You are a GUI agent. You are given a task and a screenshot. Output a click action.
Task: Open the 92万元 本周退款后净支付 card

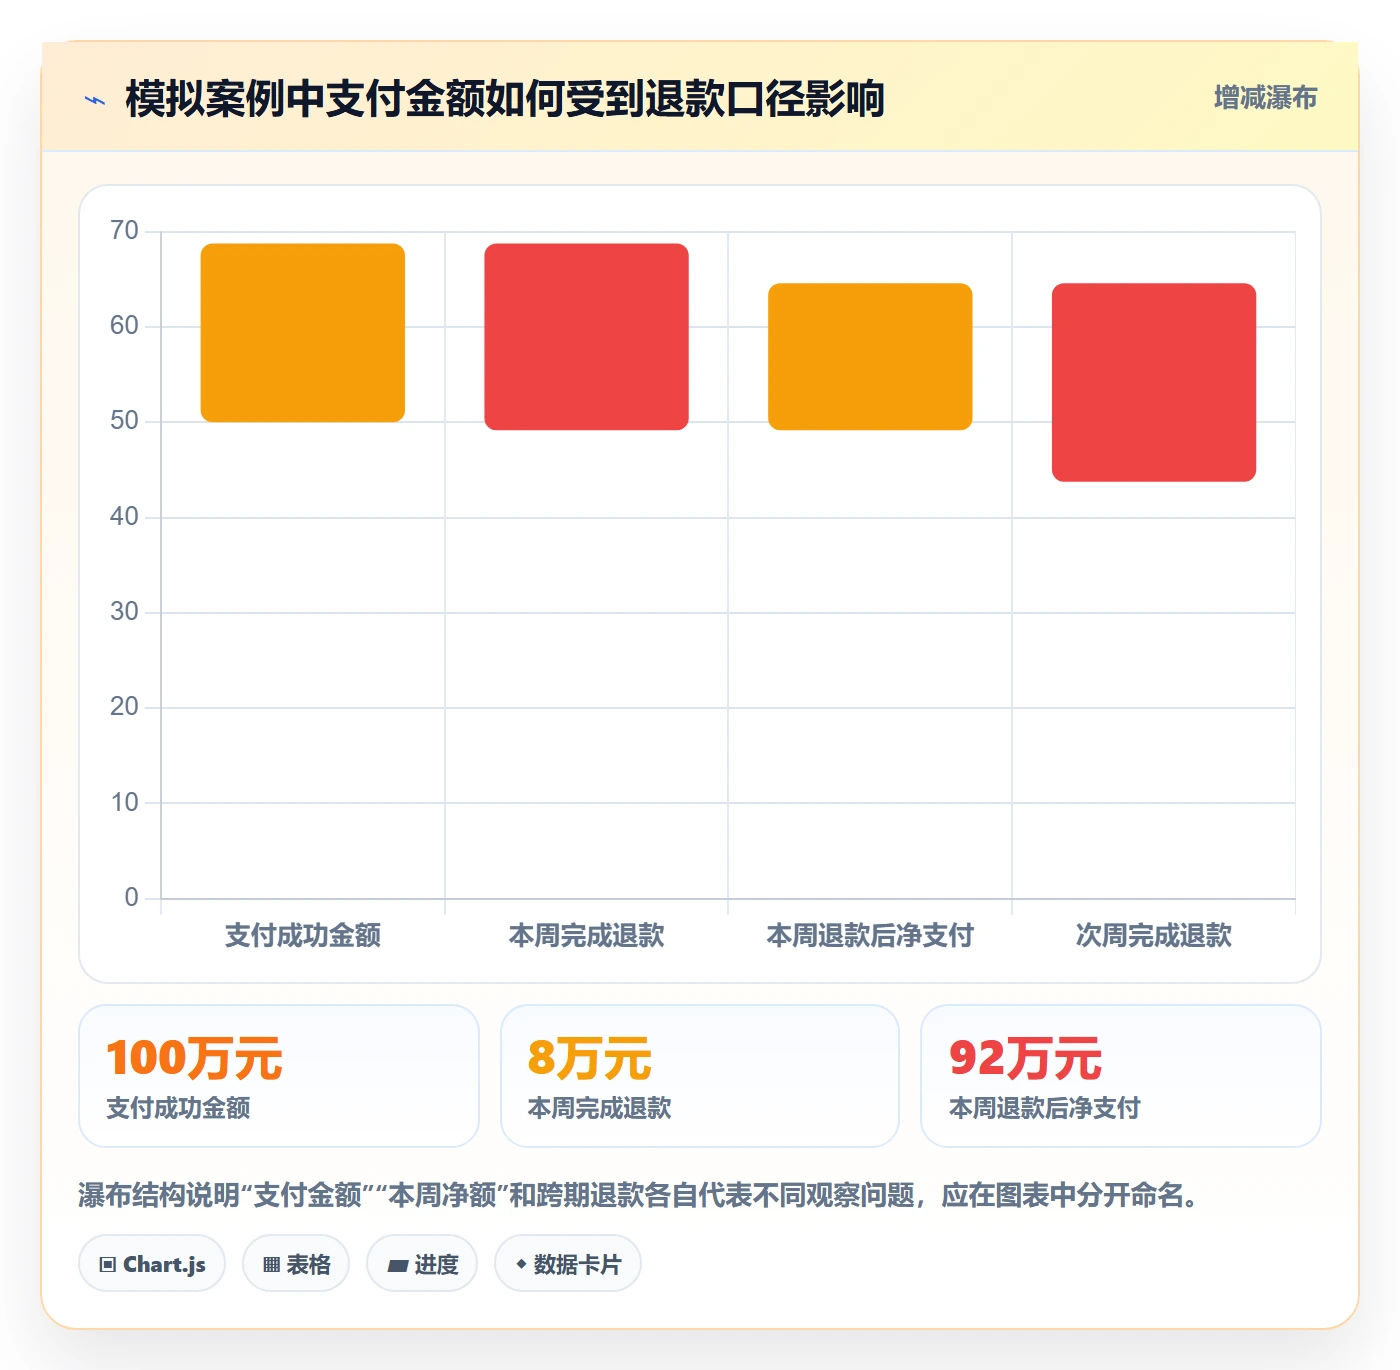click(x=1121, y=1076)
